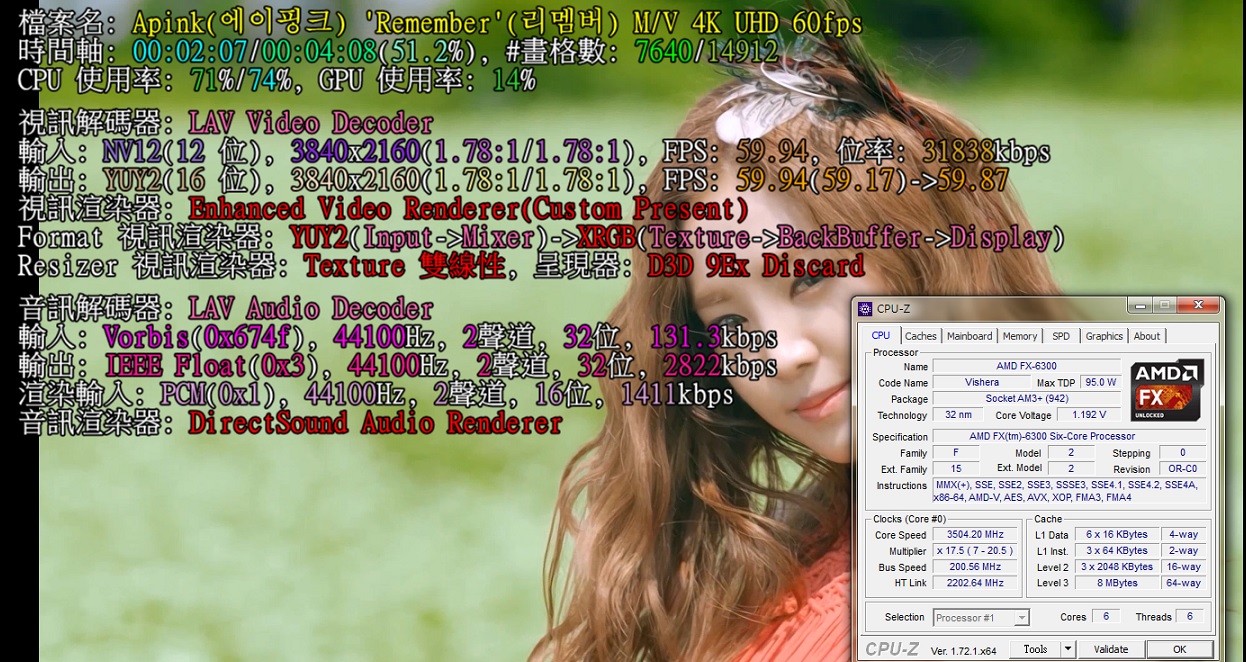Expand the Tools button dropdown arrow
Viewport: 1246px width, 662px height.
point(1068,649)
